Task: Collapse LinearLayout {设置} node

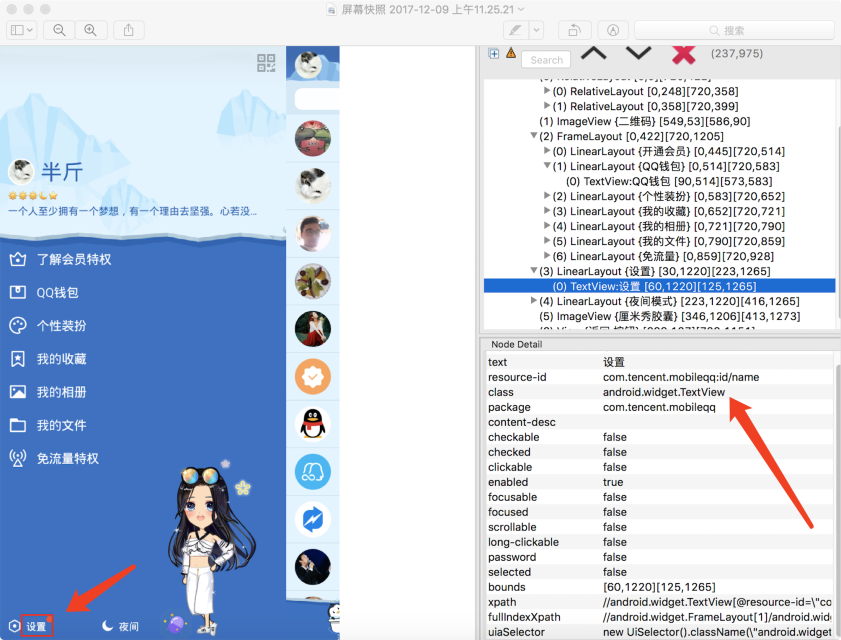Action: pos(534,271)
